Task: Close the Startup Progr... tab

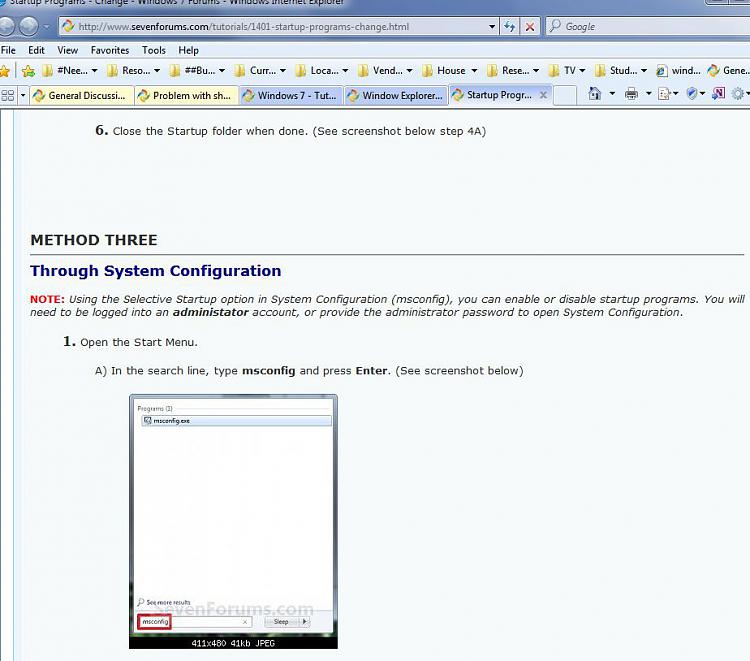Action: pyautogui.click(x=543, y=95)
